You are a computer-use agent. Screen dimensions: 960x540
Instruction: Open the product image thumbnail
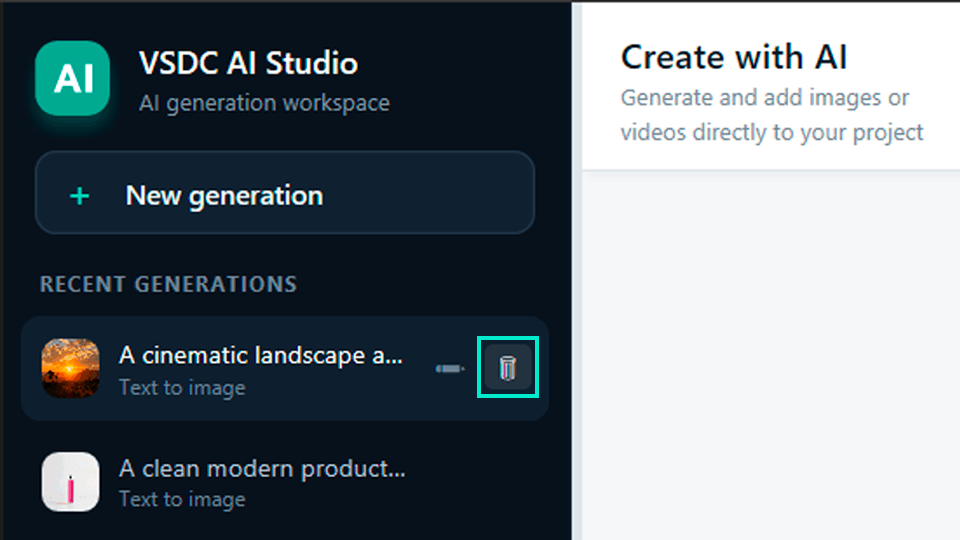tap(70, 481)
